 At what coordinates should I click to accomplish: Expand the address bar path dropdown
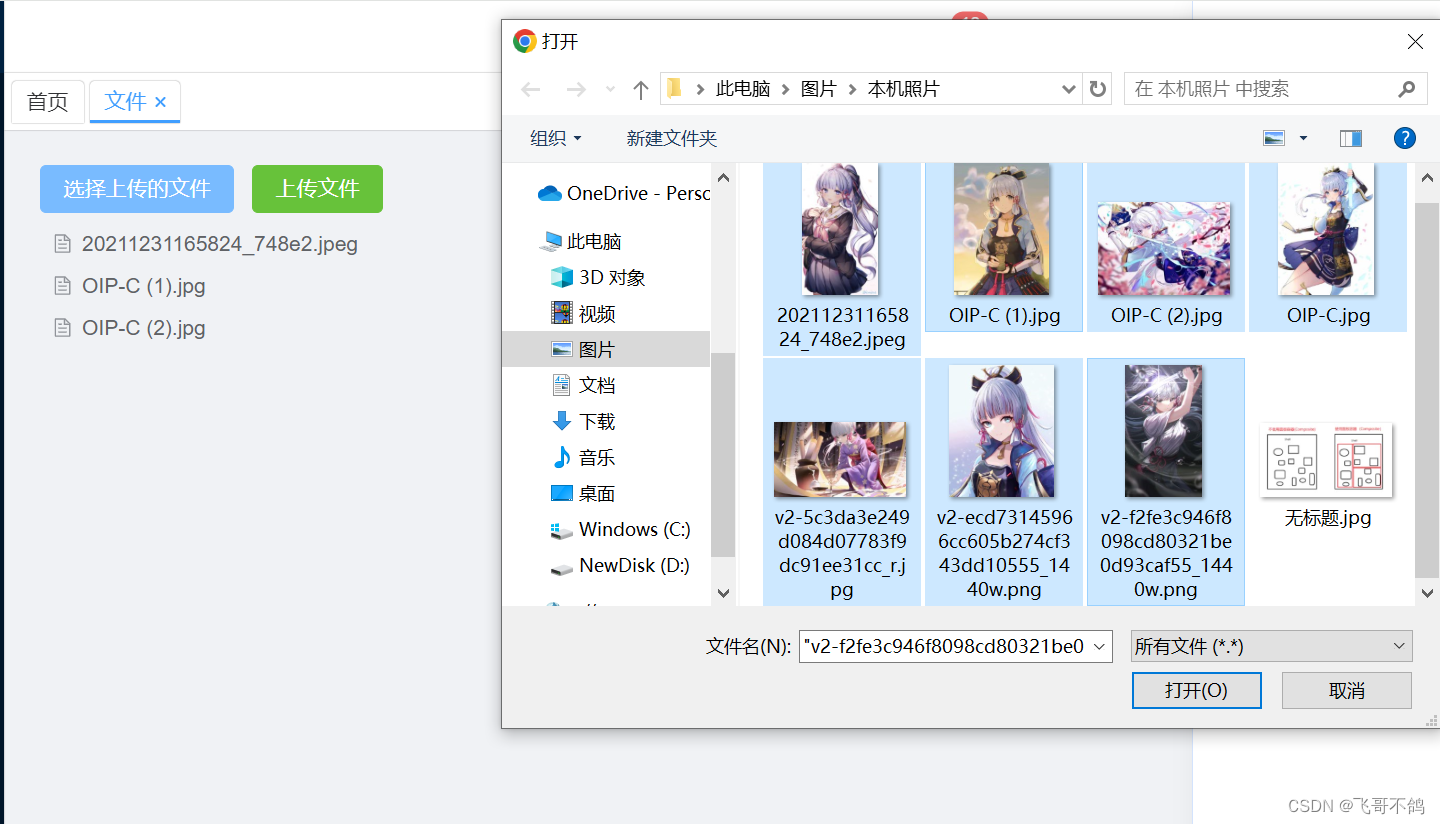[x=1069, y=89]
